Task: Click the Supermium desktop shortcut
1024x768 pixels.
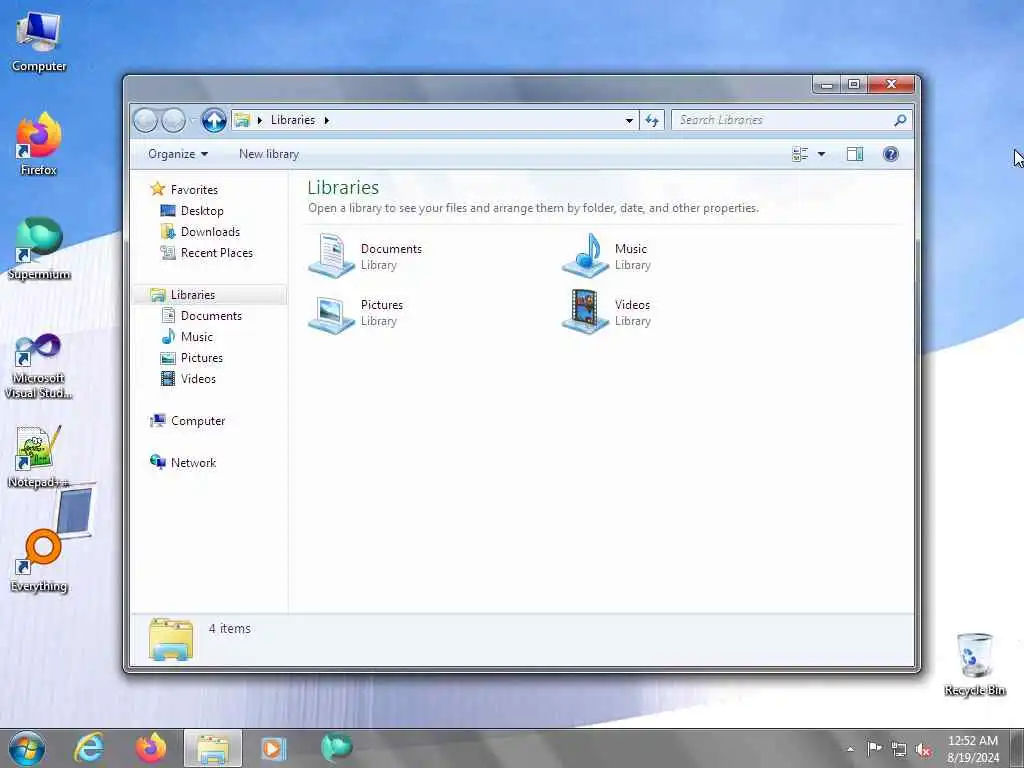Action: tap(39, 248)
